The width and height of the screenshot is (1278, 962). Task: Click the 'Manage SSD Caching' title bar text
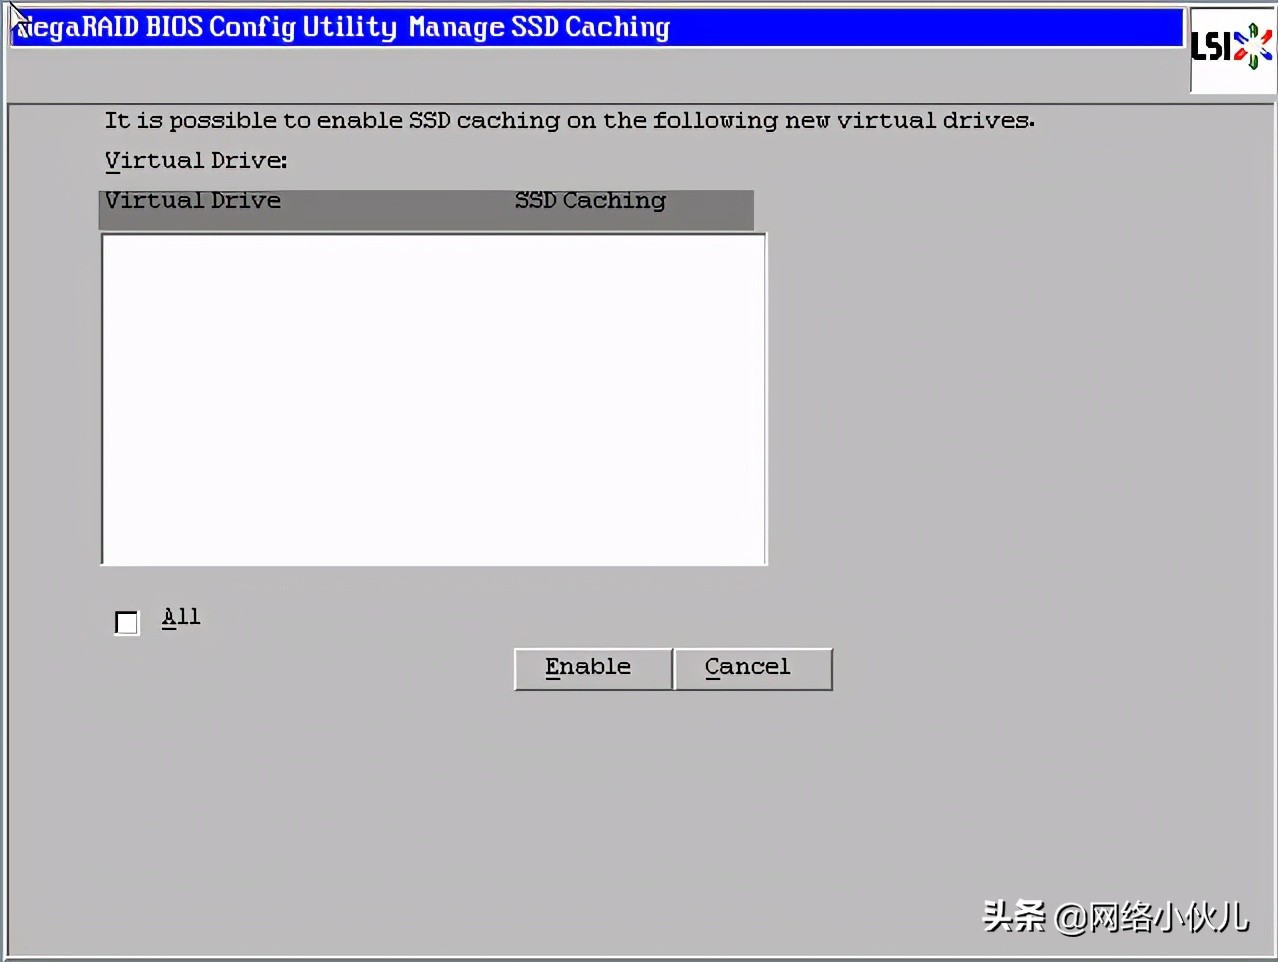539,27
